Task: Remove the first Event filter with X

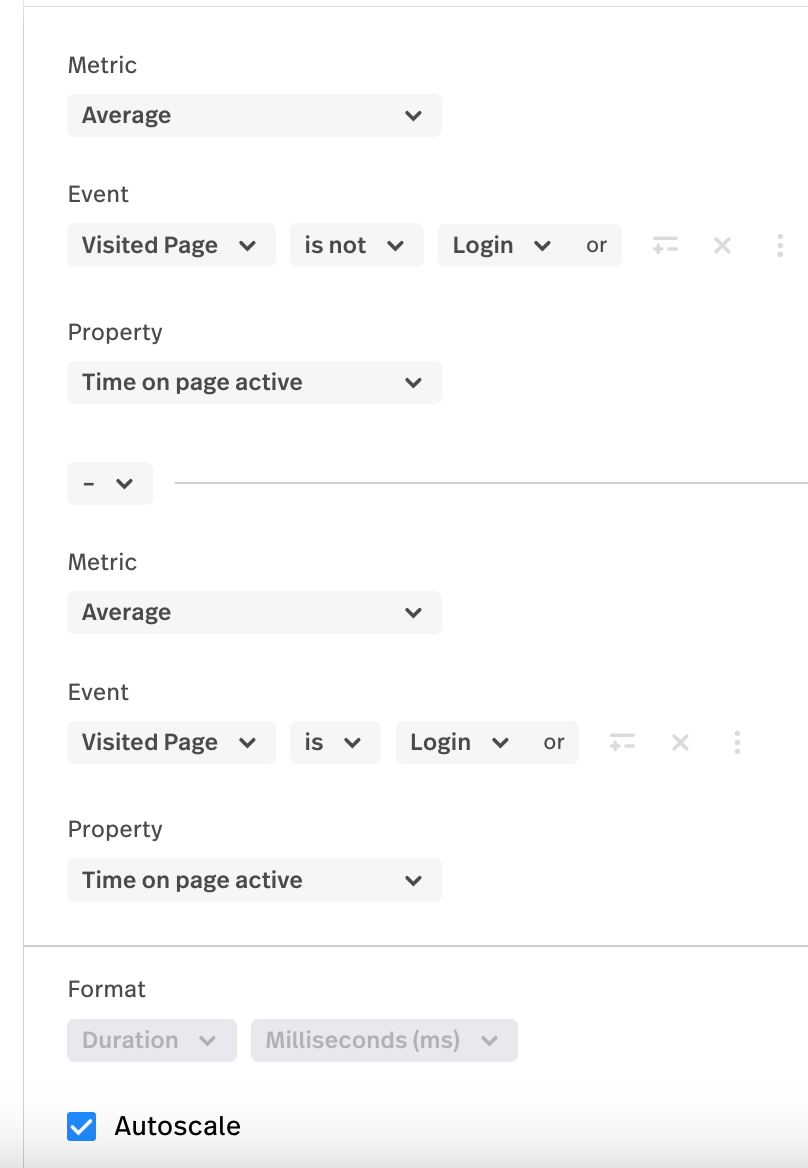Action: 722,245
